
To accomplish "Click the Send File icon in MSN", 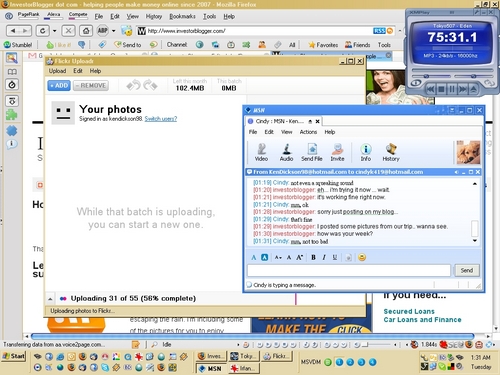I will (312, 152).
